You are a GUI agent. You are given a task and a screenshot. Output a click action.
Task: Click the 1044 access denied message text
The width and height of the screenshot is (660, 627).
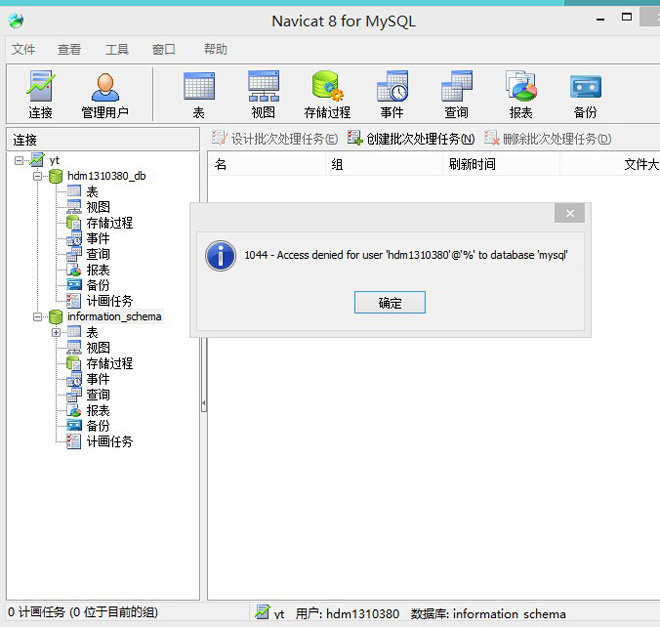click(406, 255)
